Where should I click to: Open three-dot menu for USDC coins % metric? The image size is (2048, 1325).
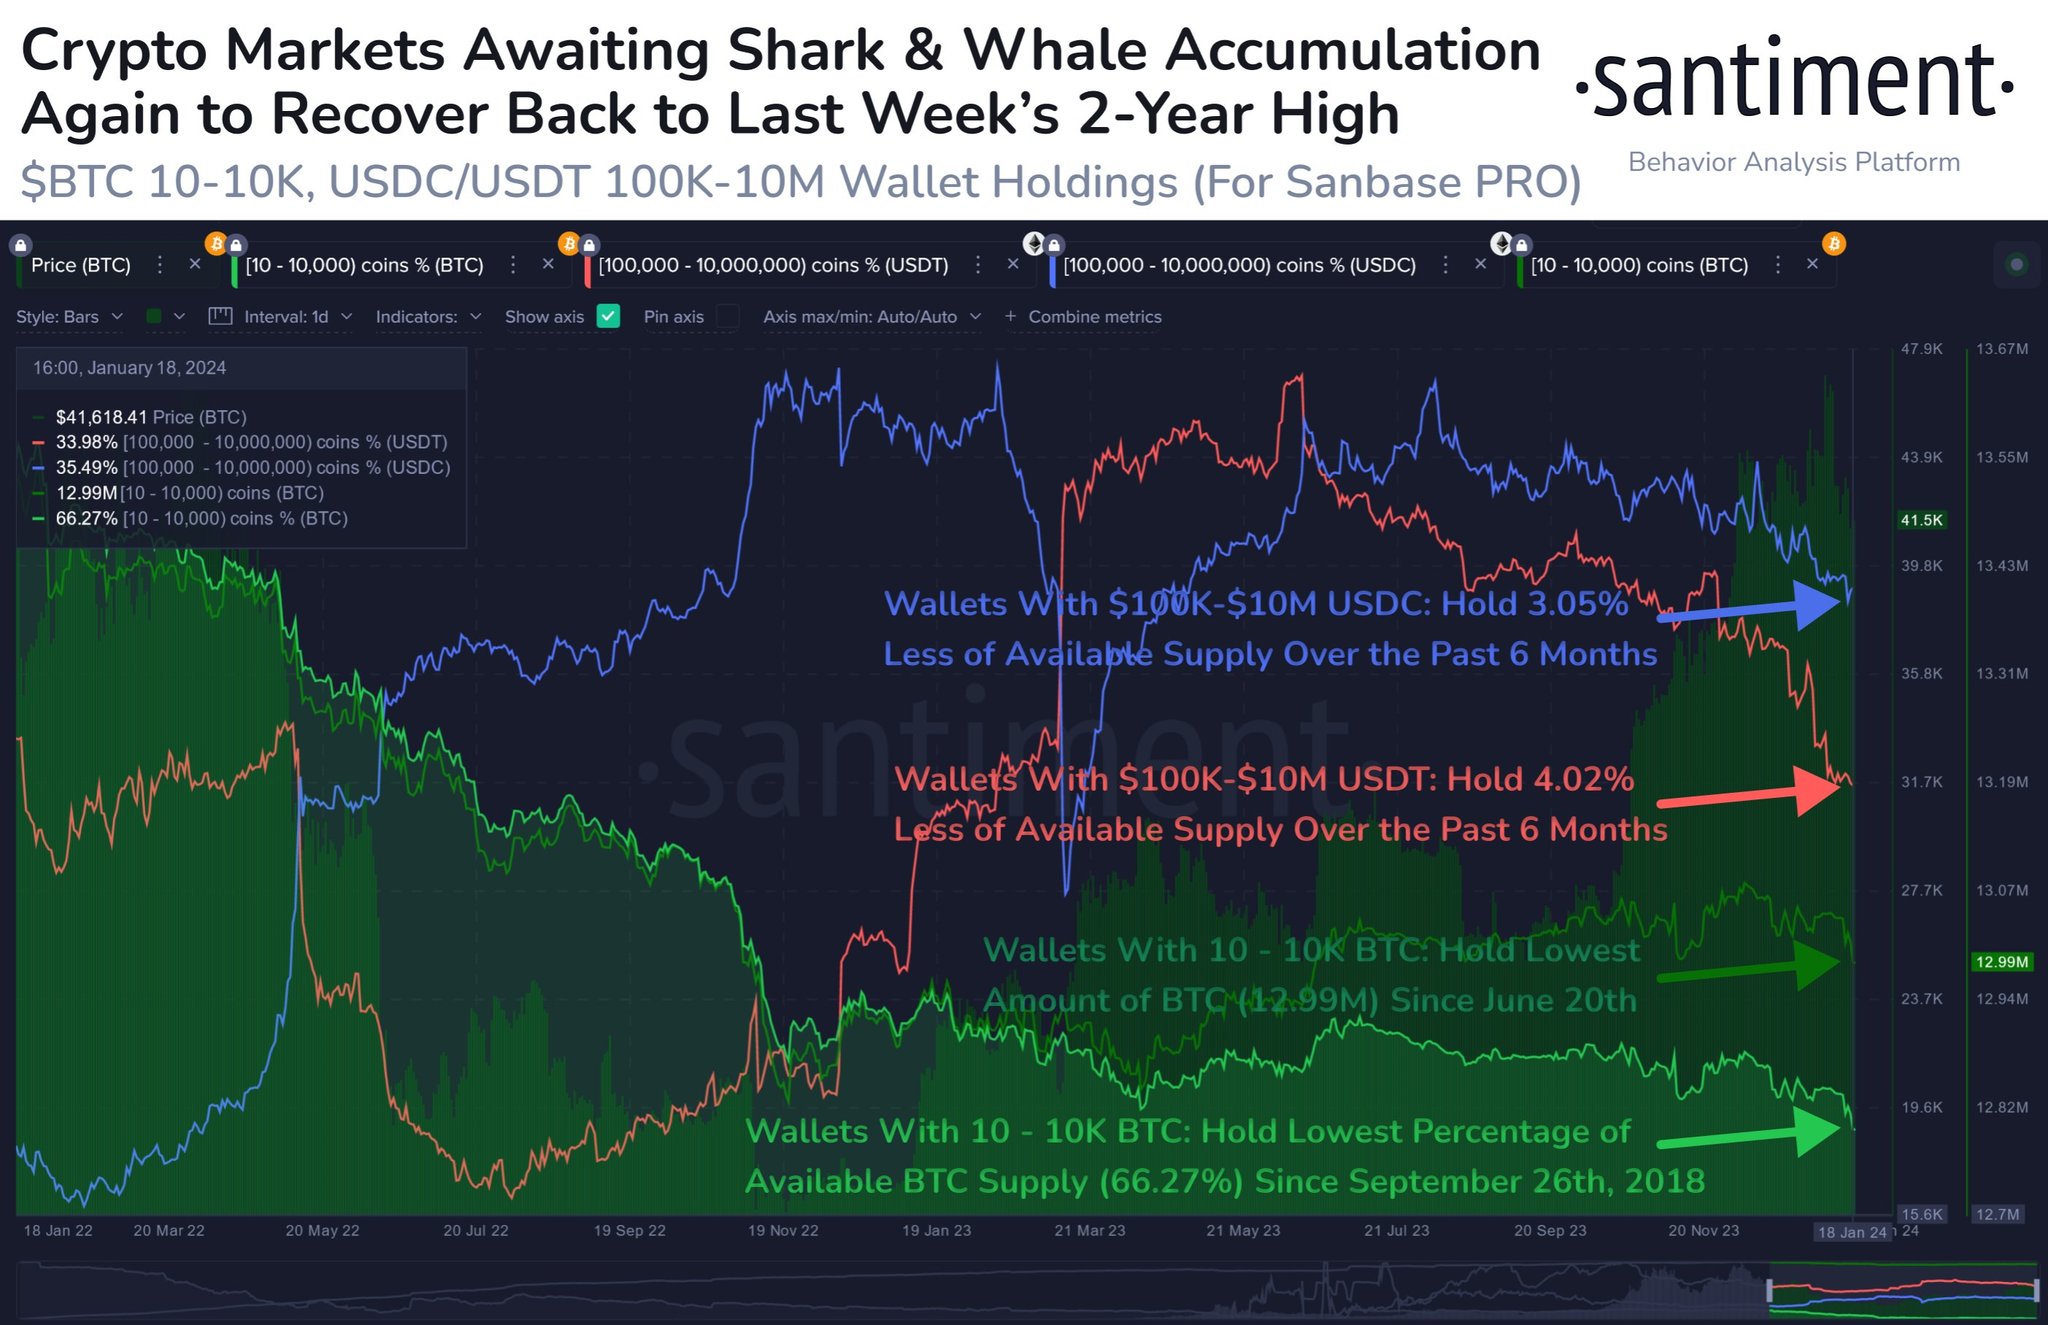1445,265
